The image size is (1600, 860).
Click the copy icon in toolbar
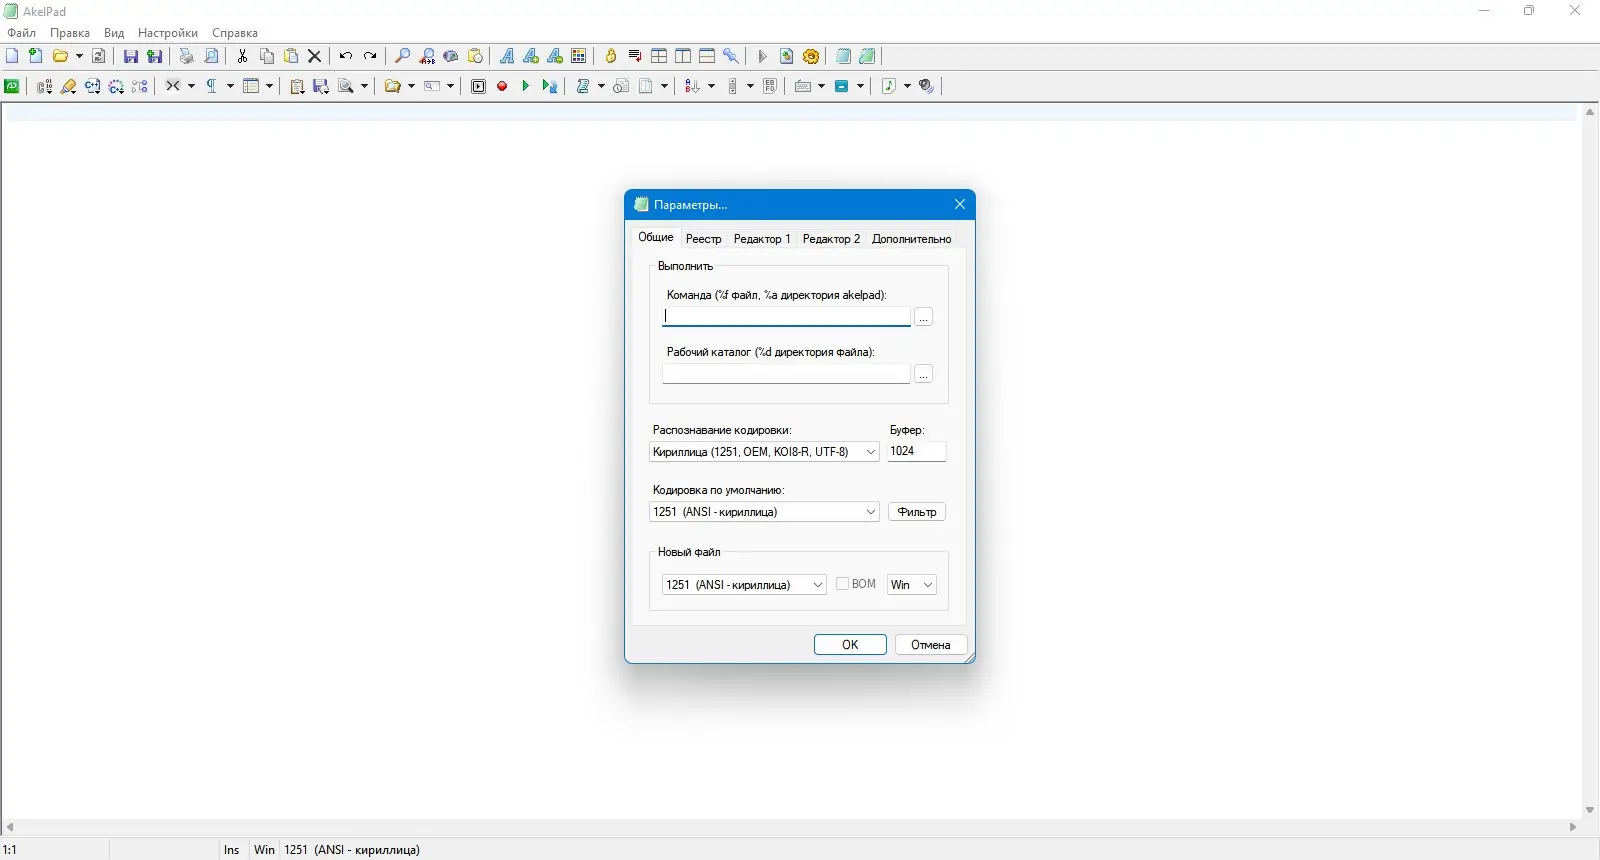(267, 57)
